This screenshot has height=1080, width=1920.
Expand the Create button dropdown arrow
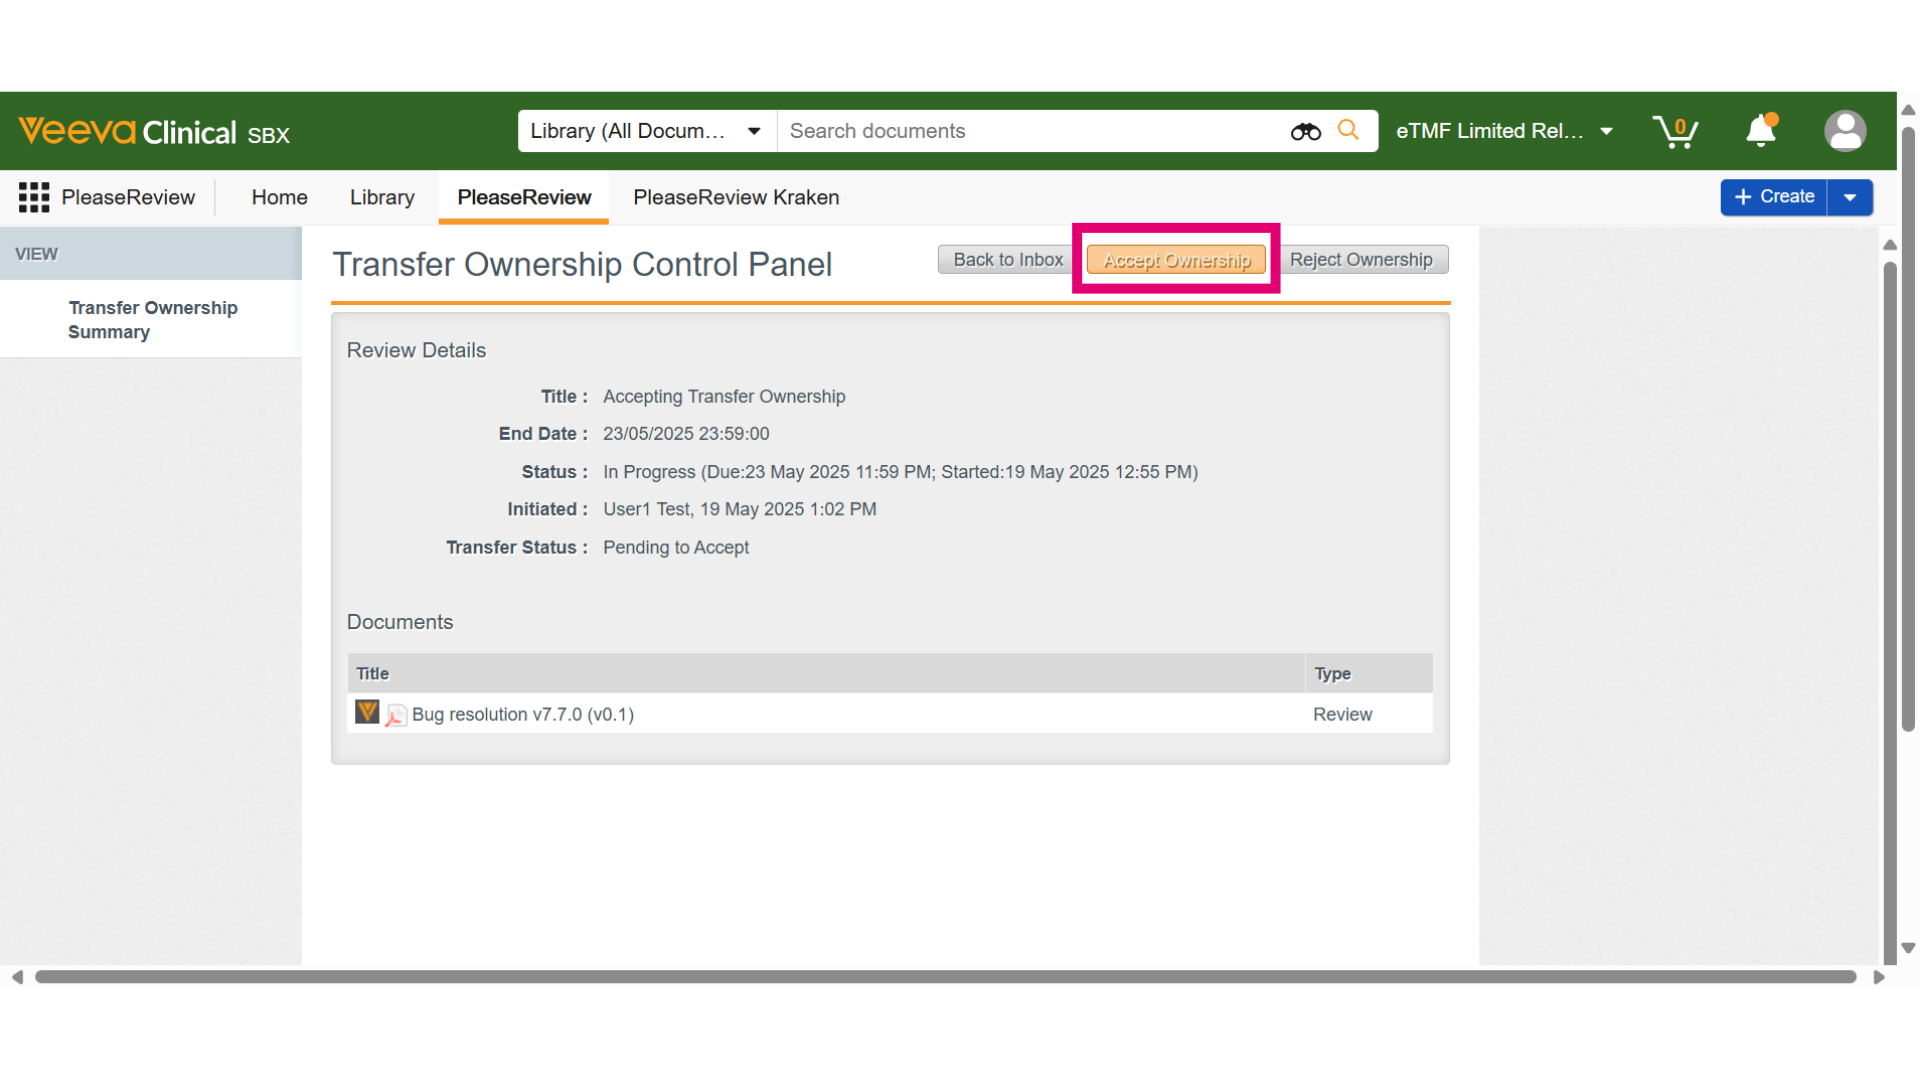click(1850, 197)
